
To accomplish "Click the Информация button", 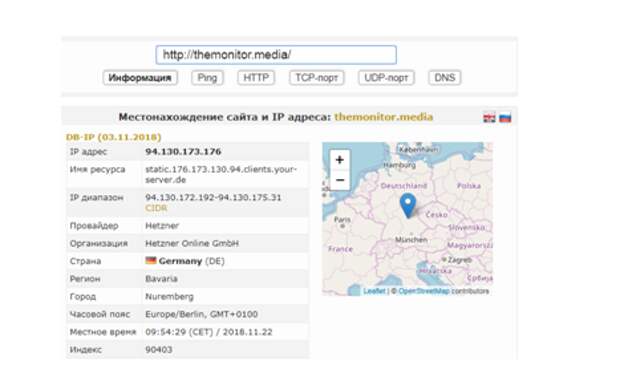I will point(140,78).
